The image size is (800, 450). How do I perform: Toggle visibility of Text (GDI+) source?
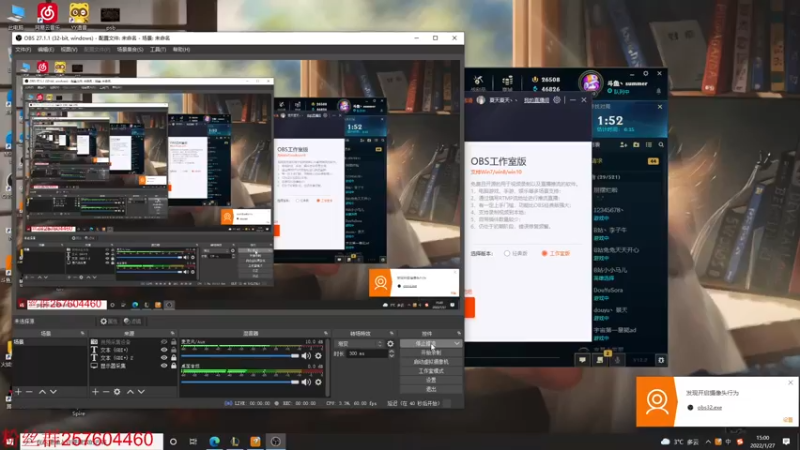point(164,350)
